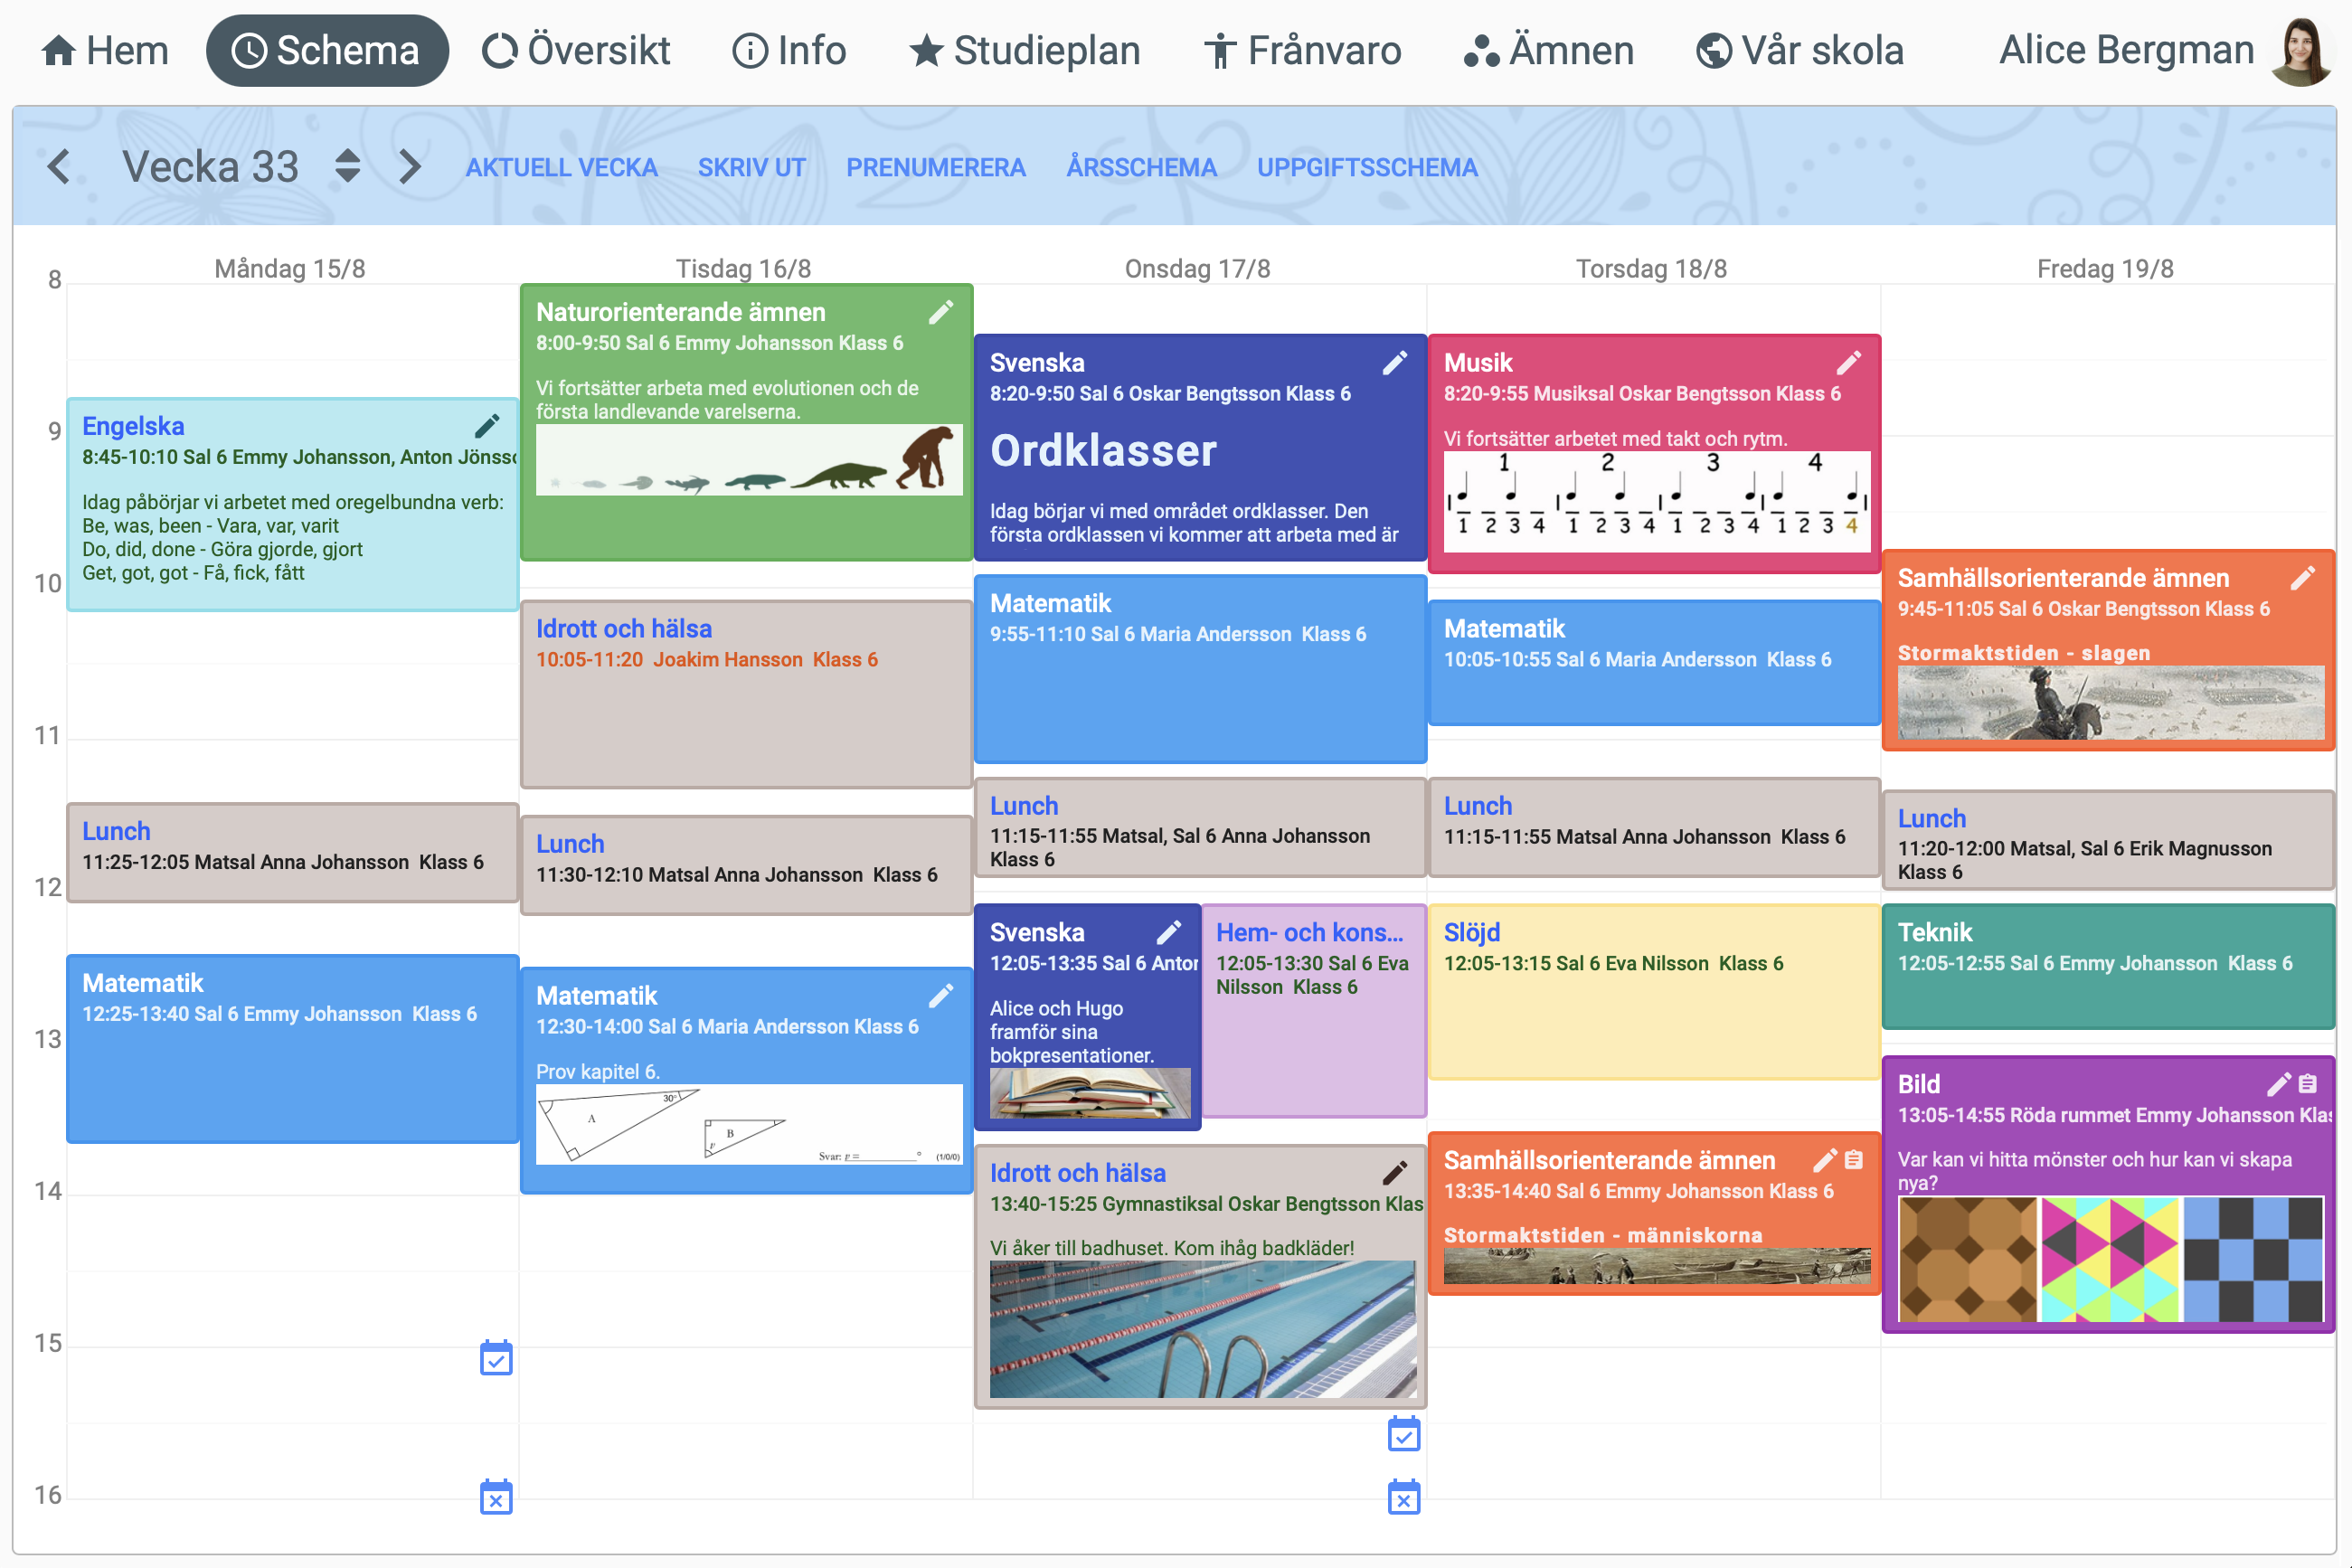Open week selector arrows beside Vecka 33
Viewport: 2352px width, 1568px height.
347,166
